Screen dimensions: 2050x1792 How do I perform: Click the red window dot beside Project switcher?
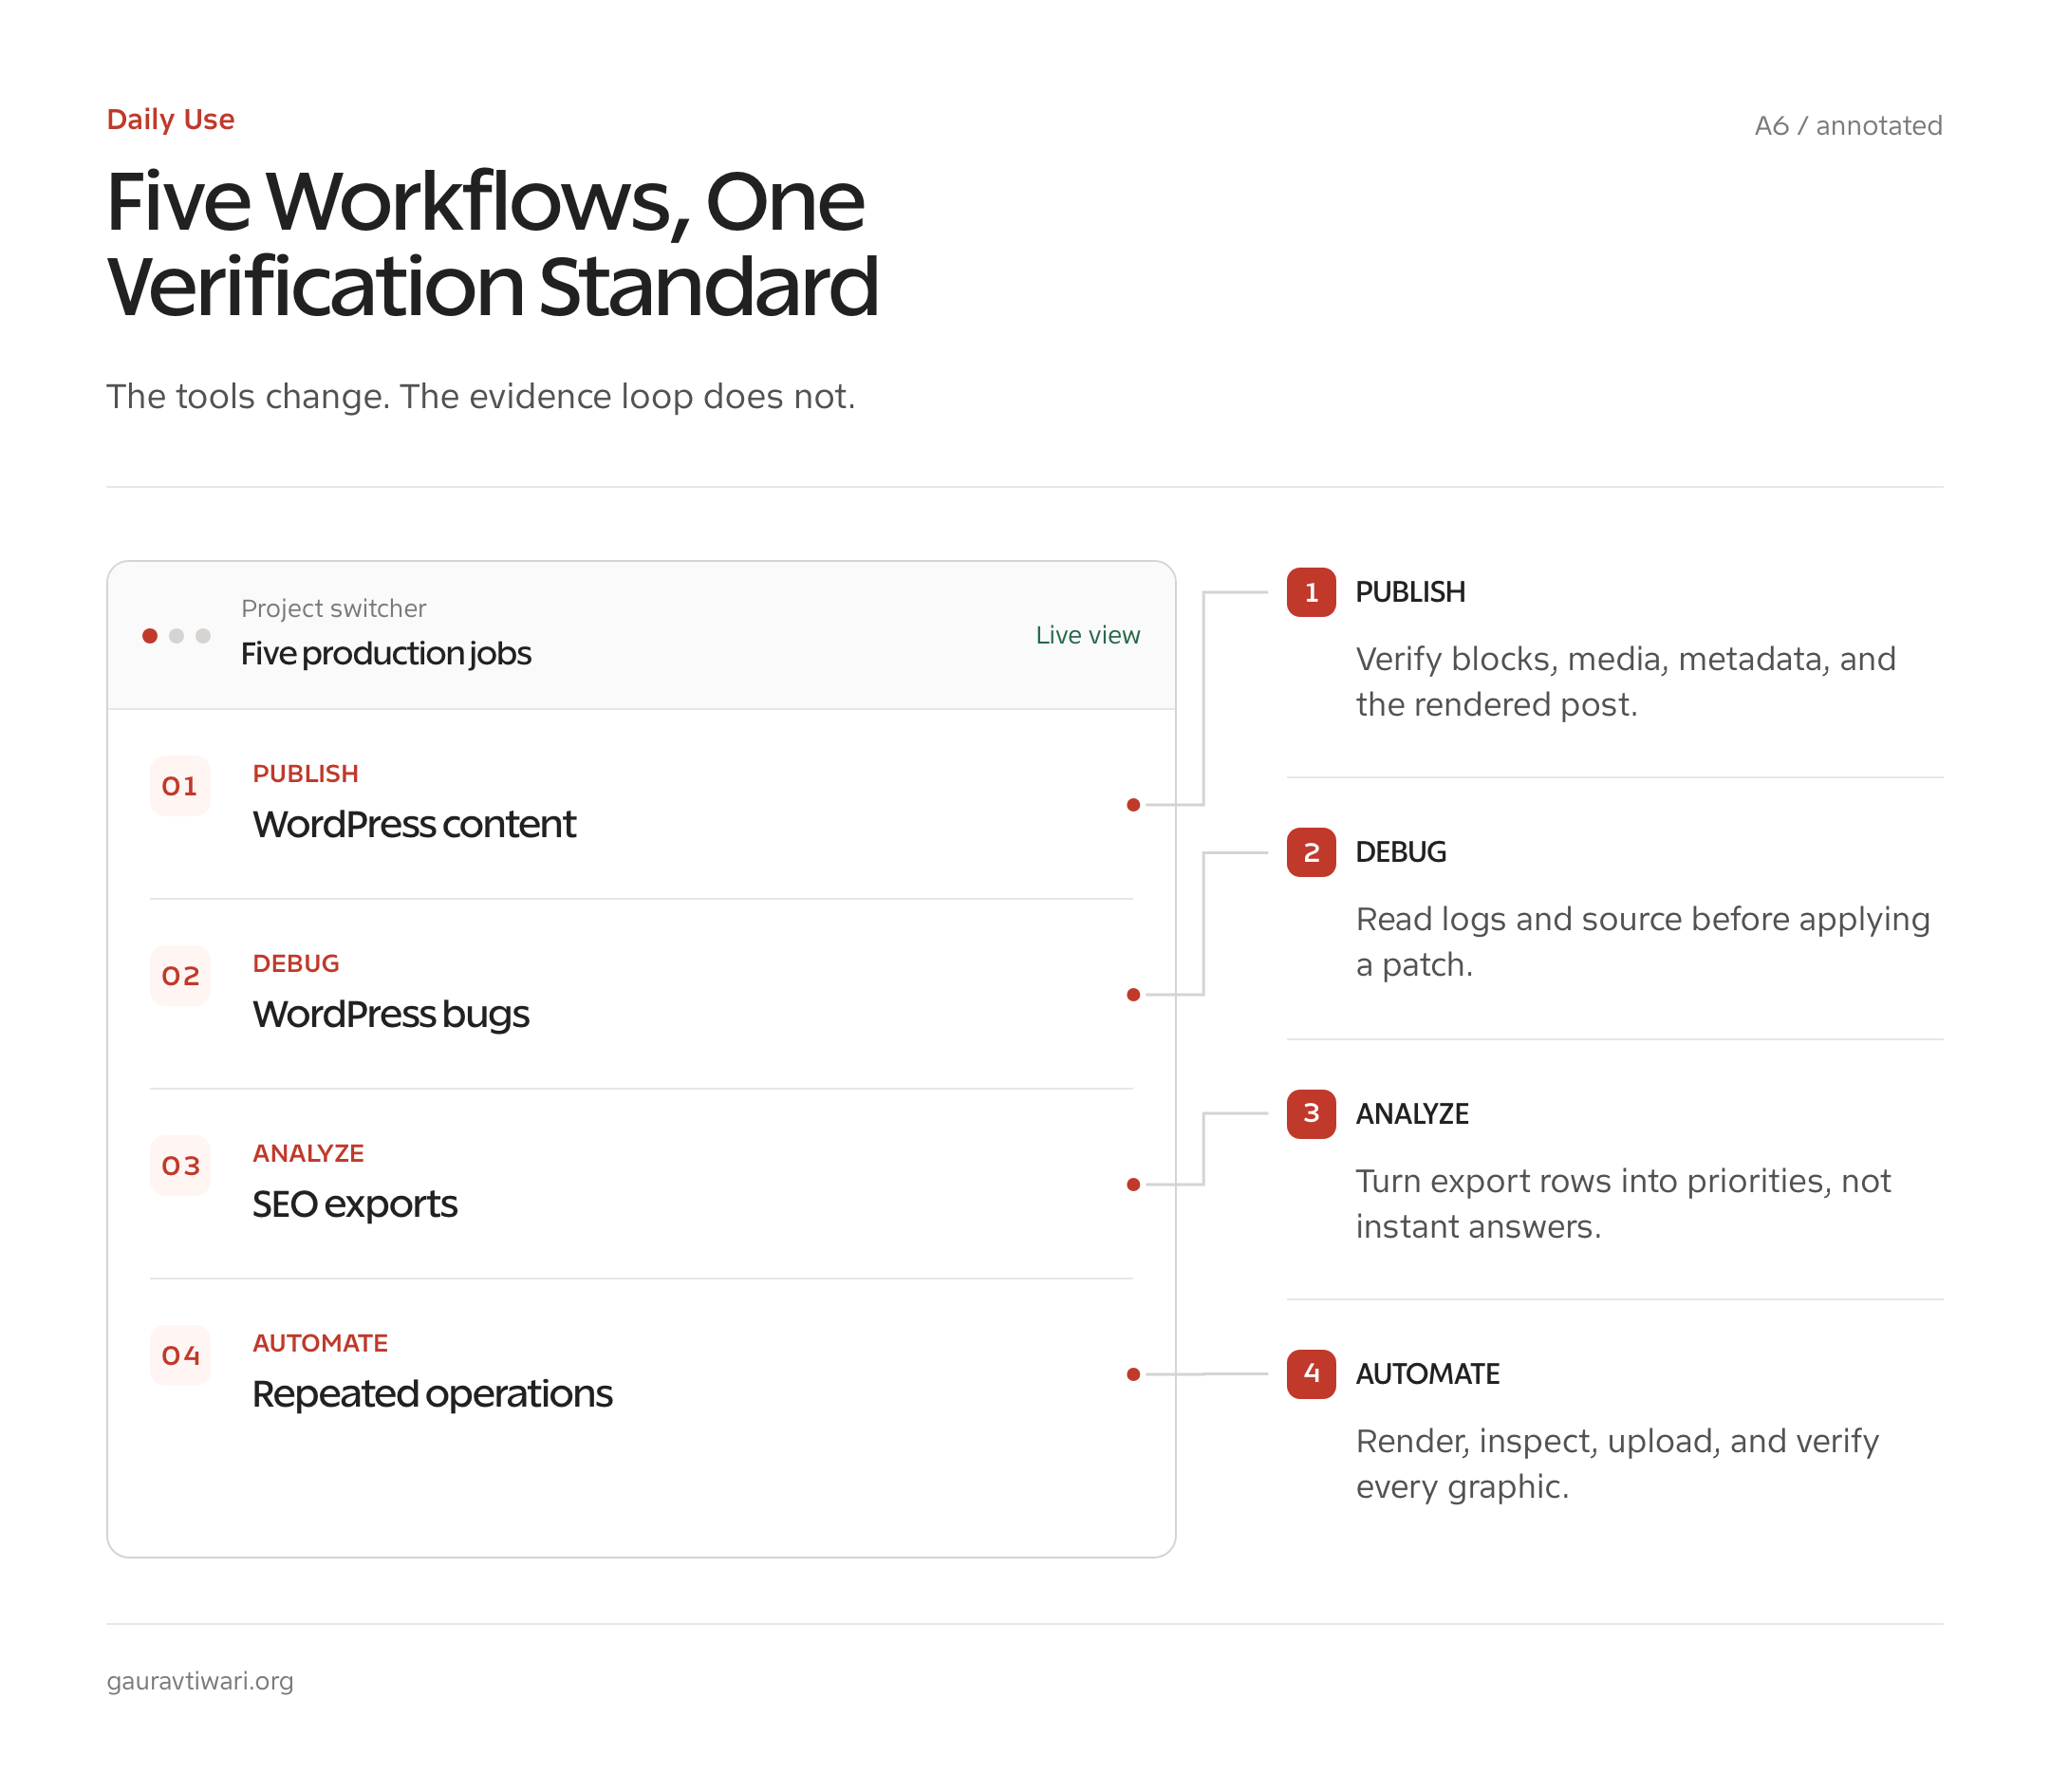click(150, 636)
